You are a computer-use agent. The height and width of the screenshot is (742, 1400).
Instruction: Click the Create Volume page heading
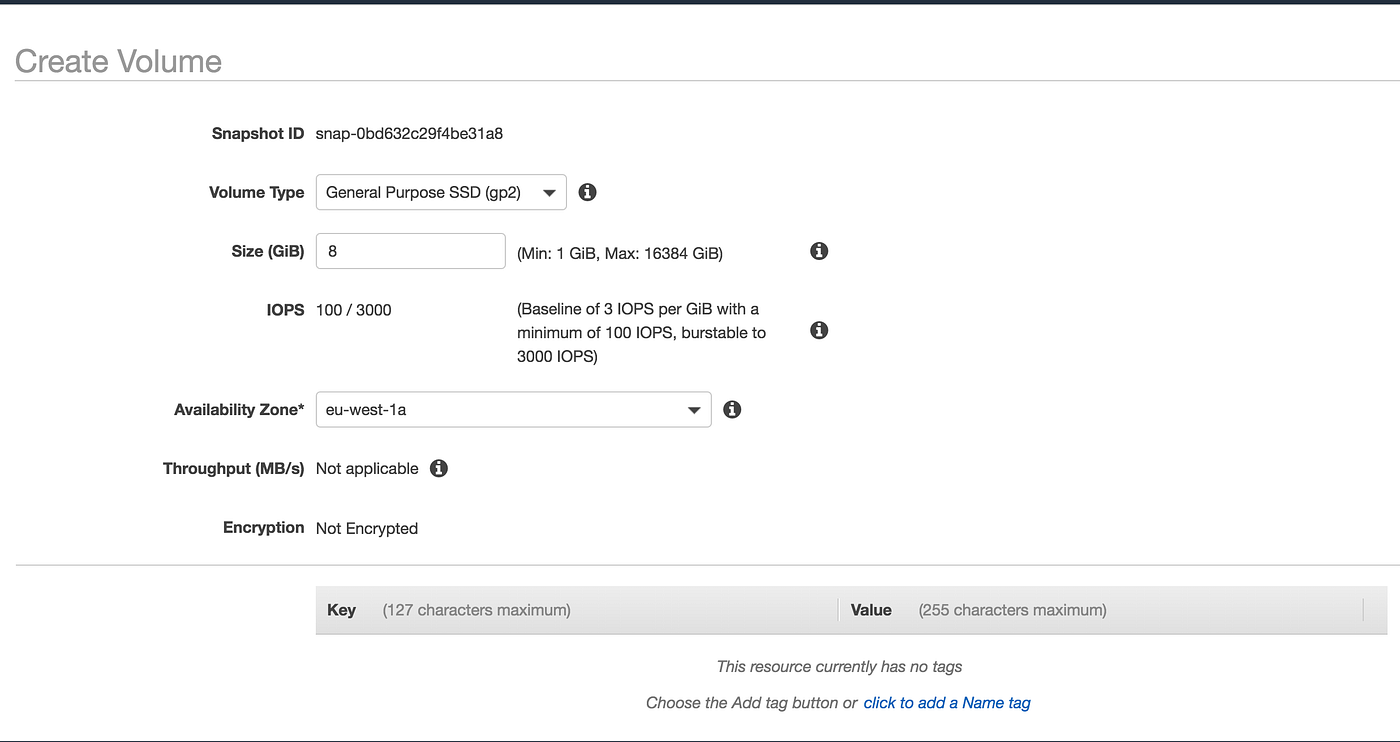pyautogui.click(x=118, y=61)
